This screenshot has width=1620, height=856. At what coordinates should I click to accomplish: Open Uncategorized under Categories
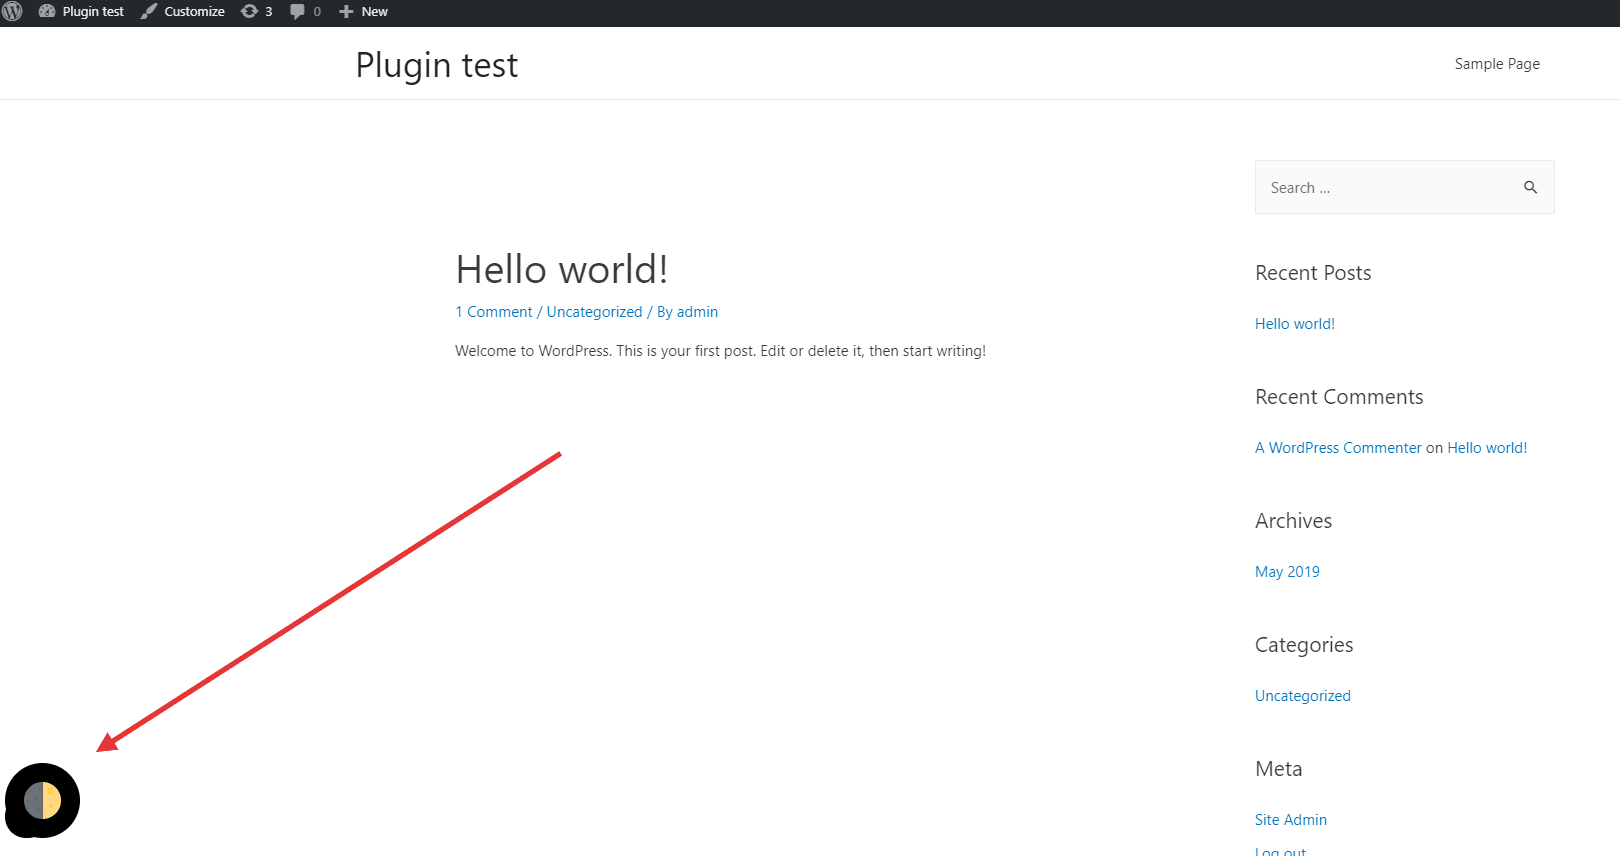(1303, 696)
